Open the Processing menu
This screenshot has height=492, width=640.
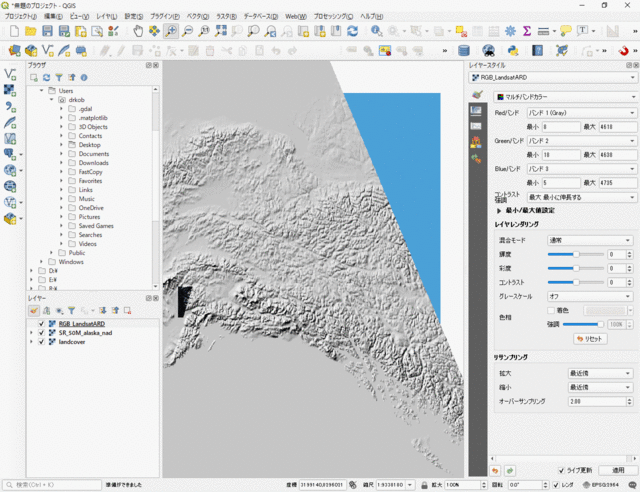click(333, 16)
